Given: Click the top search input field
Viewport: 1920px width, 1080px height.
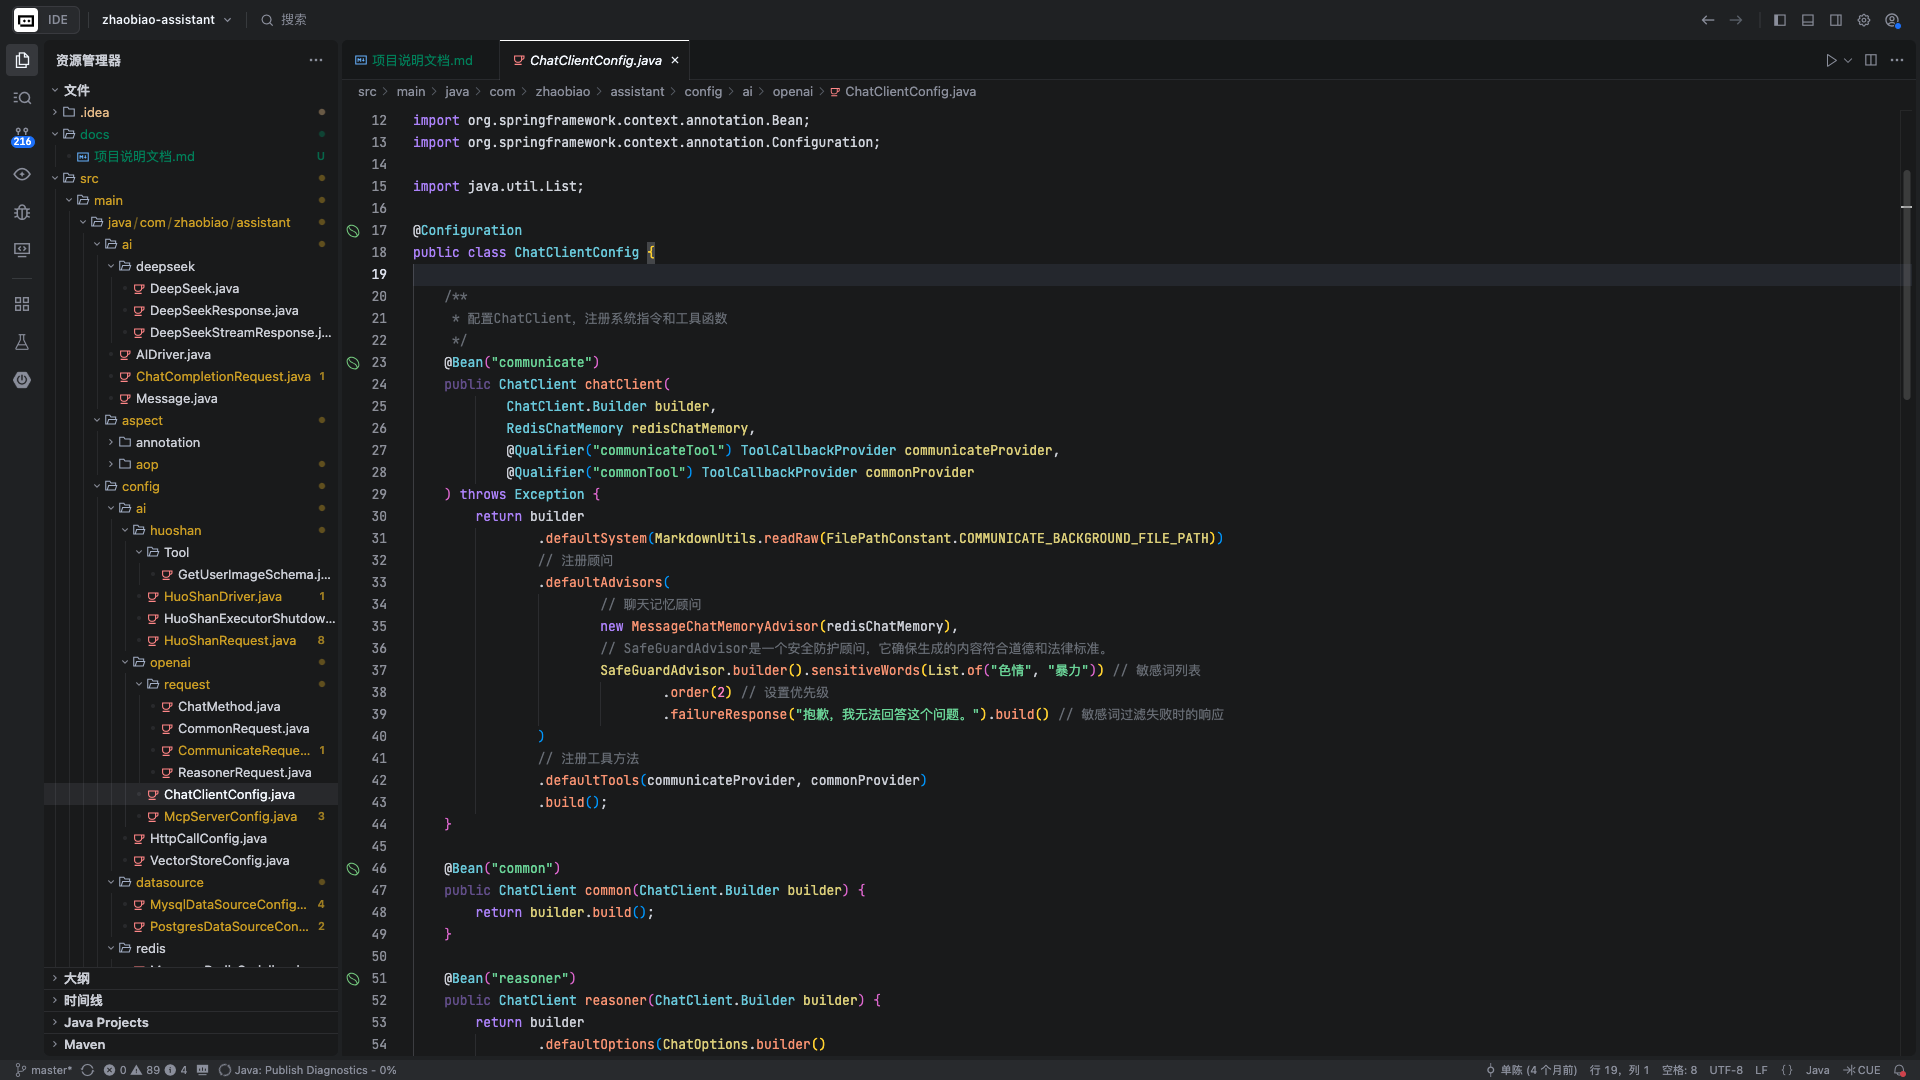Looking at the screenshot, I should point(293,20).
